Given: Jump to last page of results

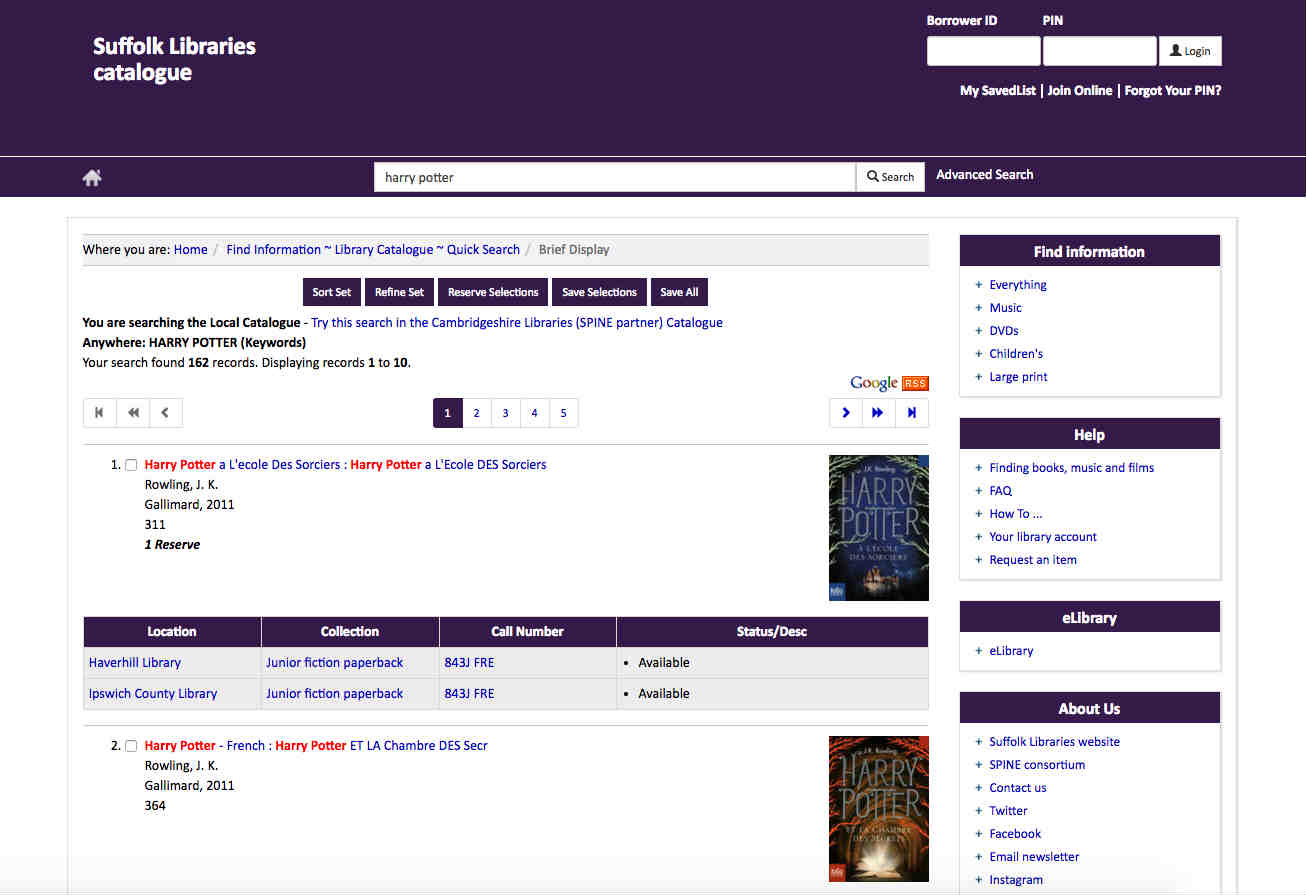Looking at the screenshot, I should pos(911,413).
